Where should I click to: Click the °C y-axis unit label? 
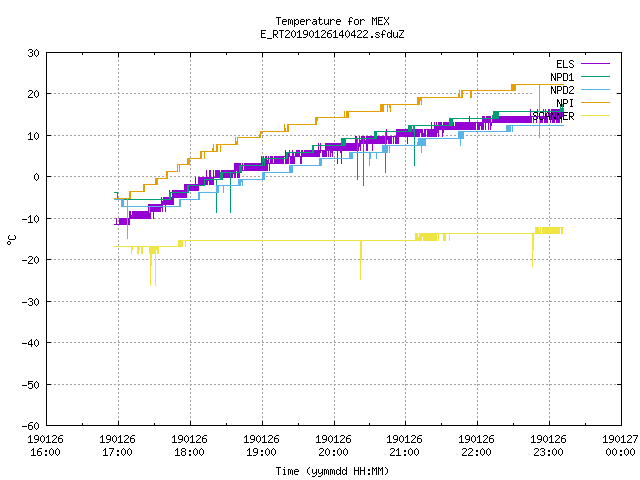12,240
